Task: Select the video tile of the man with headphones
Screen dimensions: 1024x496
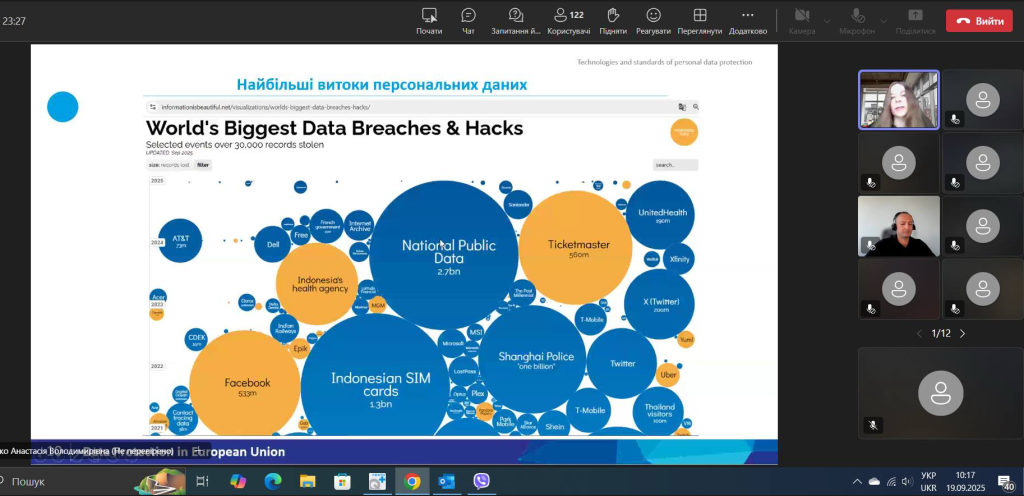Action: [x=899, y=226]
